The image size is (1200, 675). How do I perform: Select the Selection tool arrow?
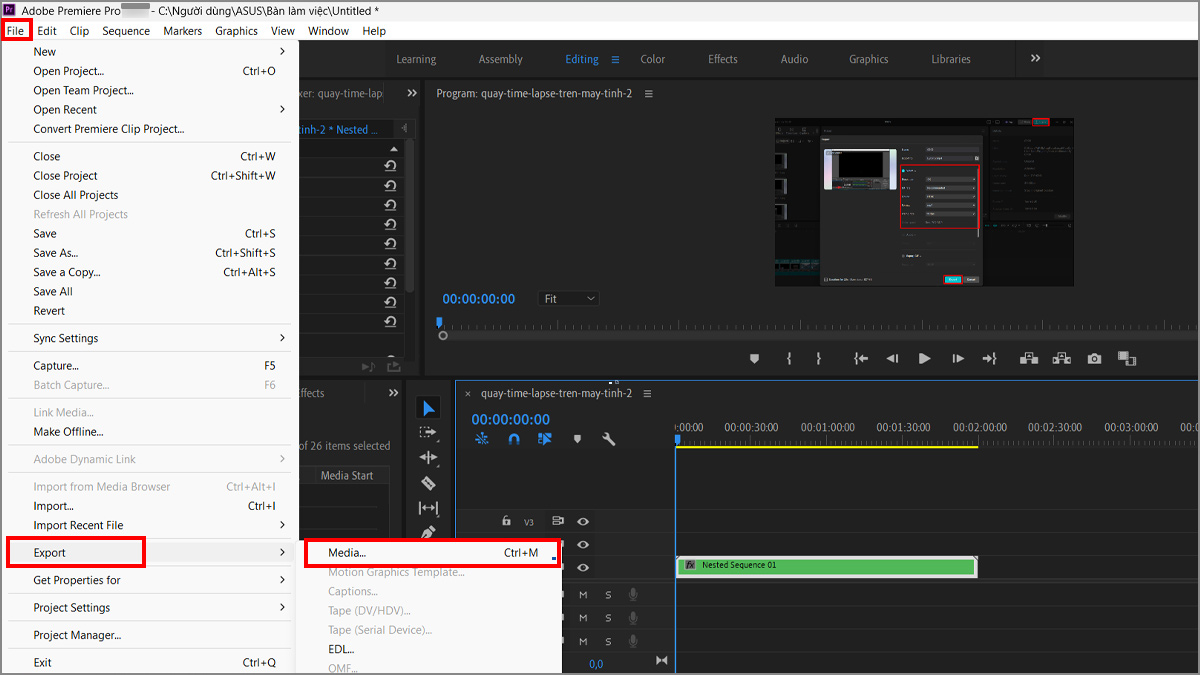tap(428, 407)
